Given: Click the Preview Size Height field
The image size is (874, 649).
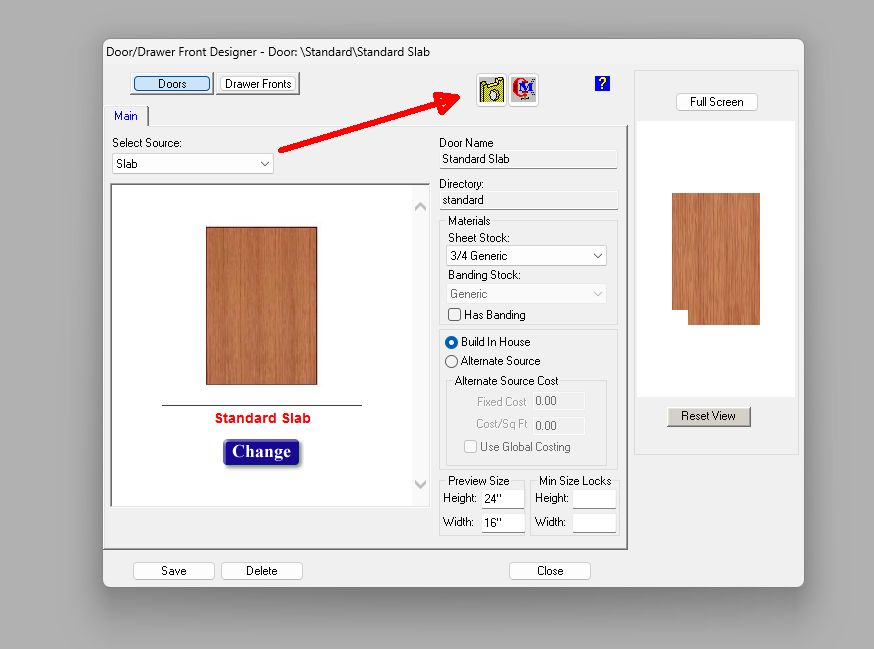Looking at the screenshot, I should click(x=502, y=499).
